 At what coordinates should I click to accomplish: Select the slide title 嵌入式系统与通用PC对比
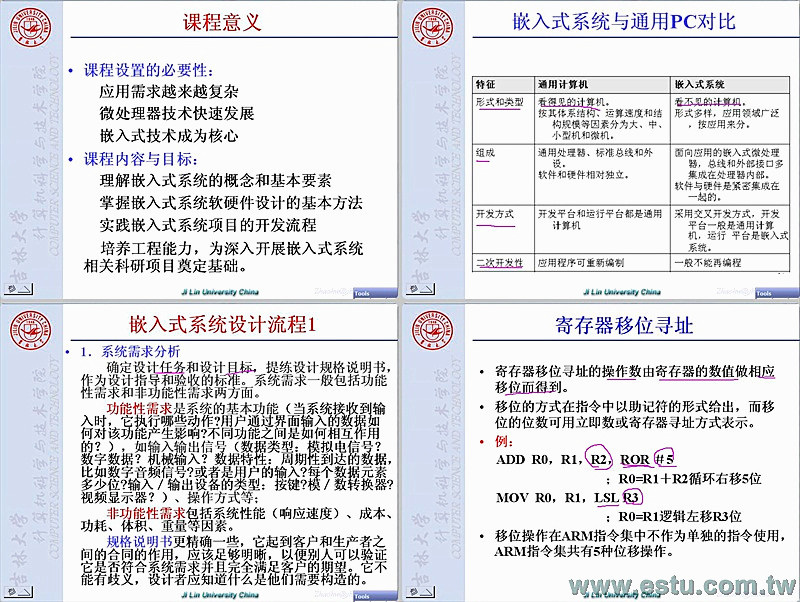pos(624,21)
